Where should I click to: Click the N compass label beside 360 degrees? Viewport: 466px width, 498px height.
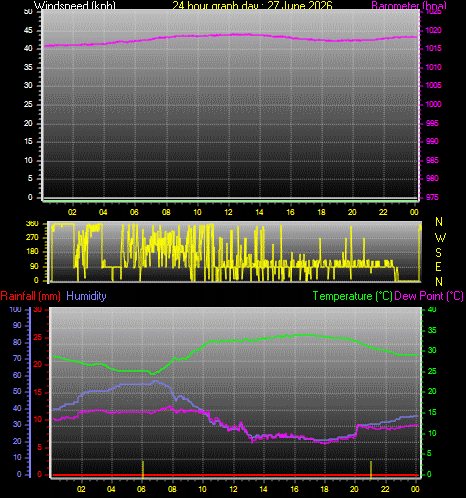click(439, 222)
